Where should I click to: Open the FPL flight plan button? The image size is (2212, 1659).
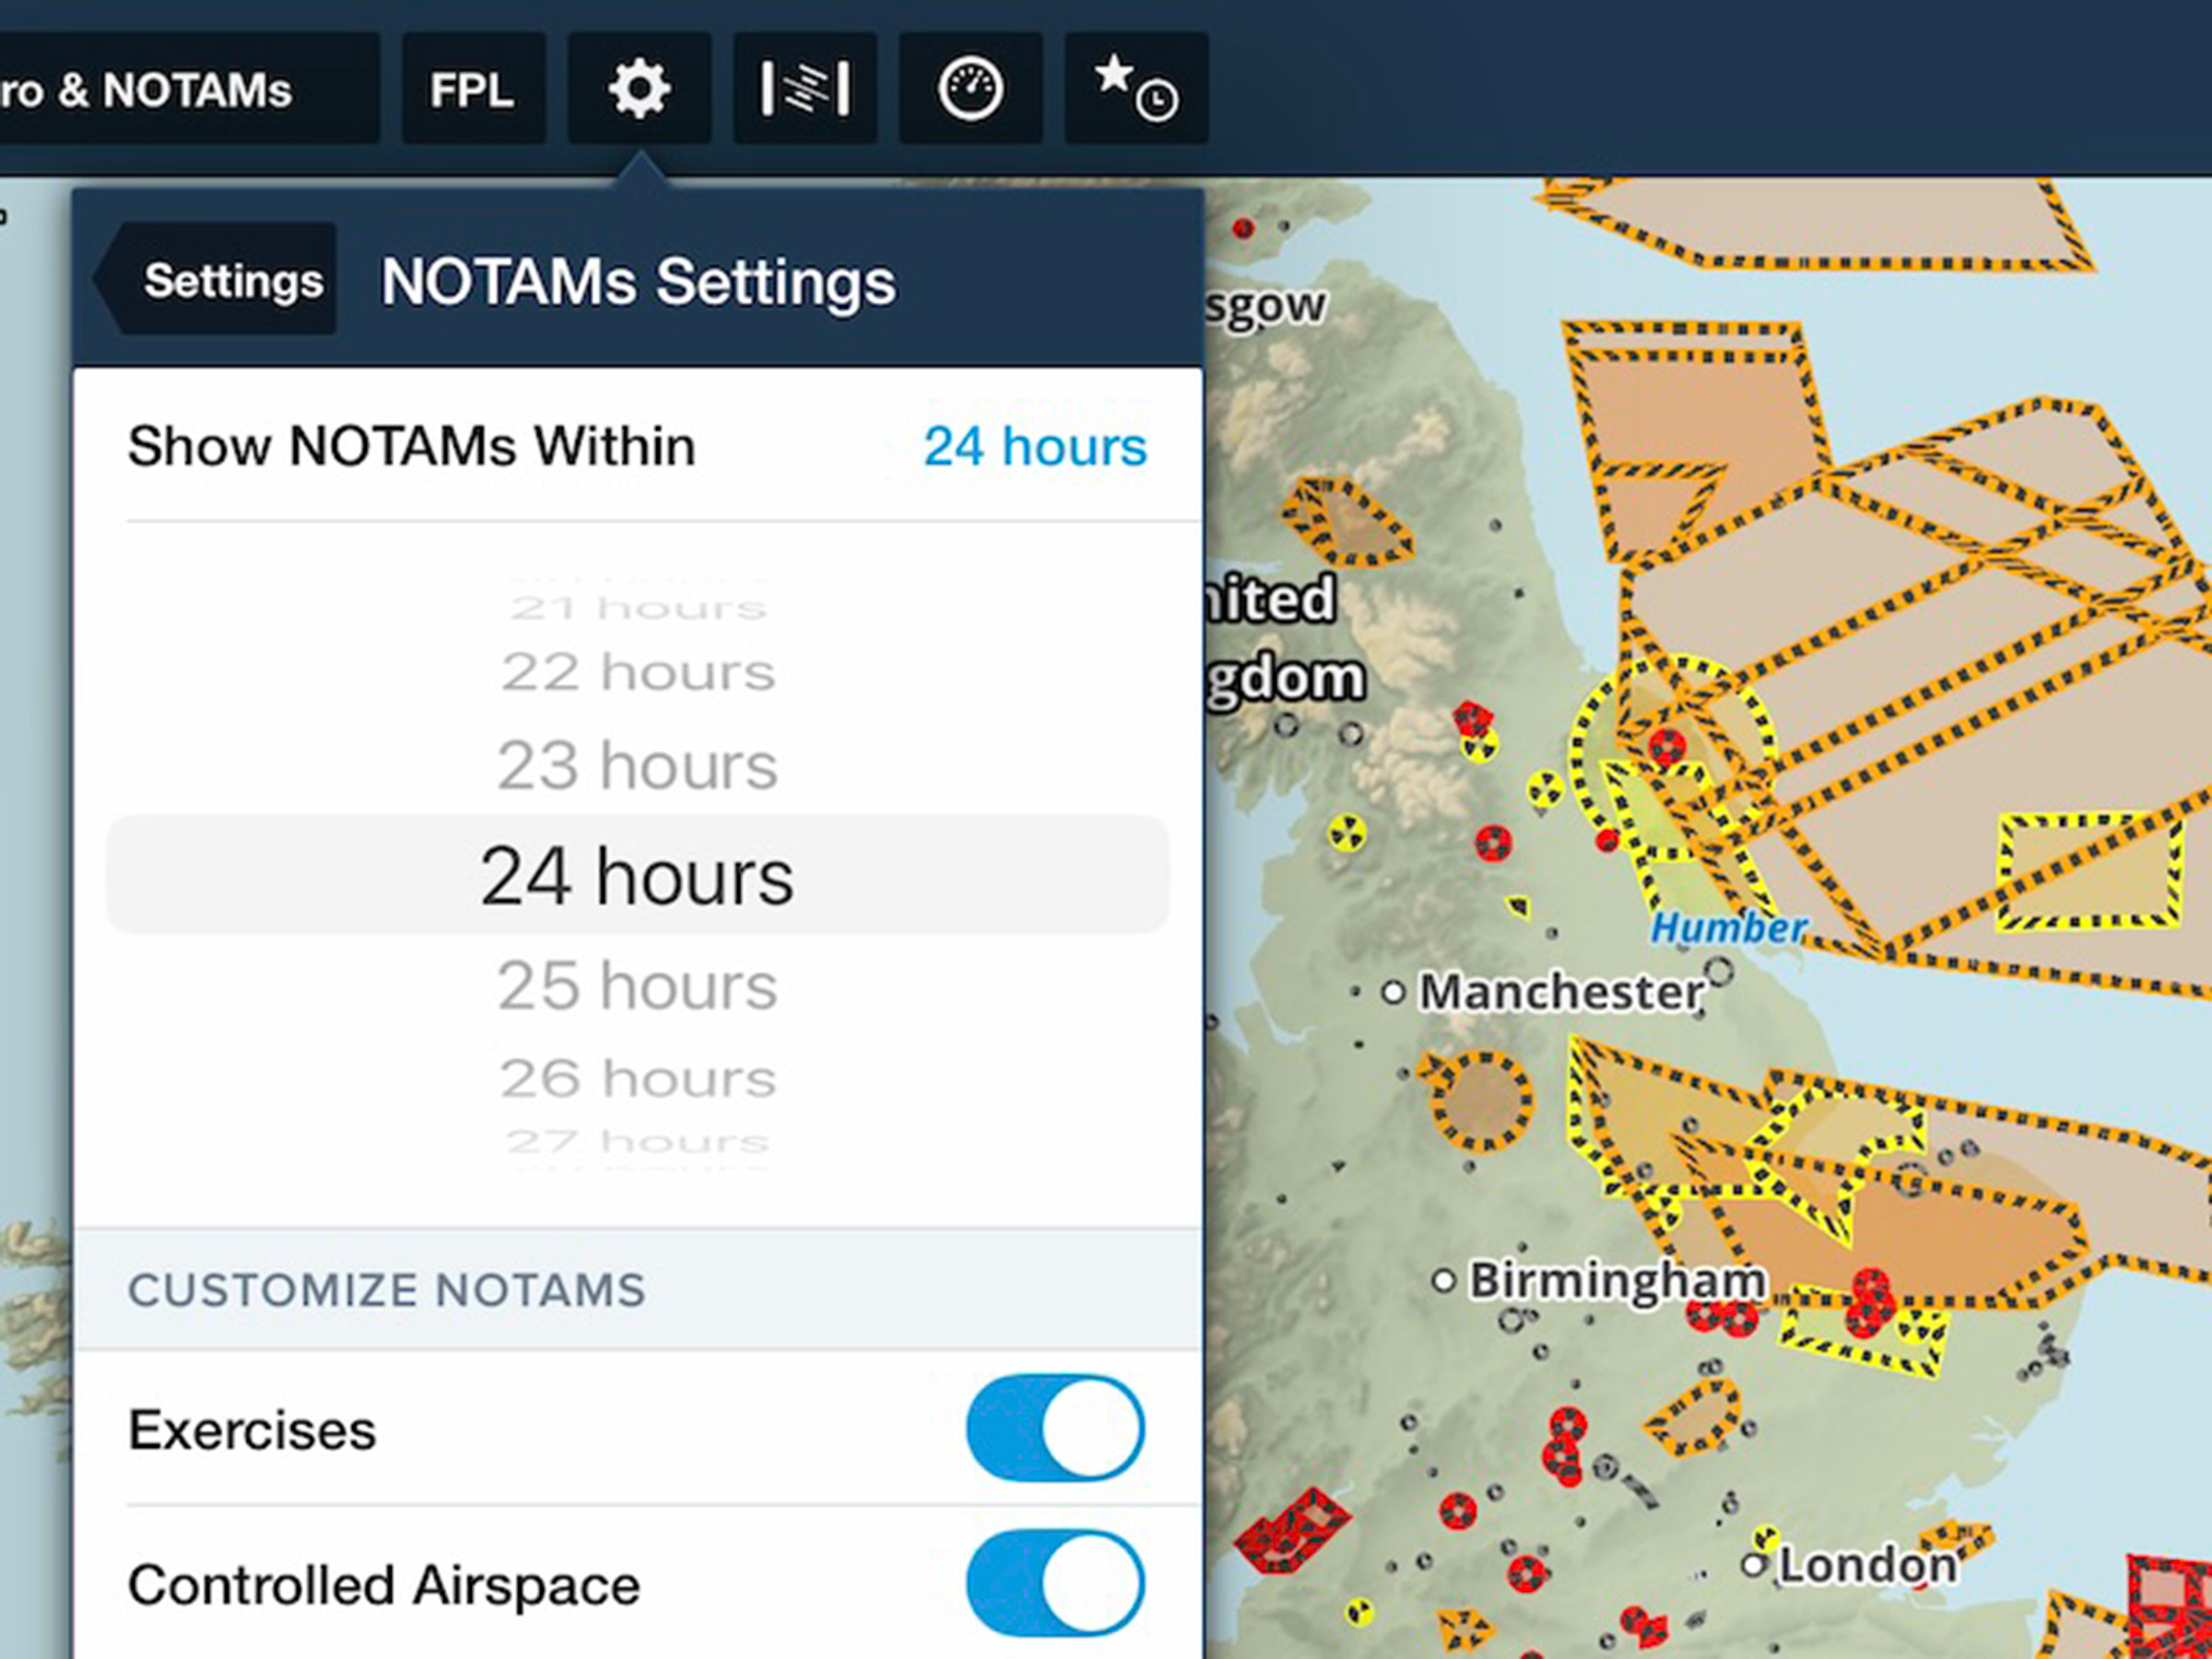tap(473, 89)
